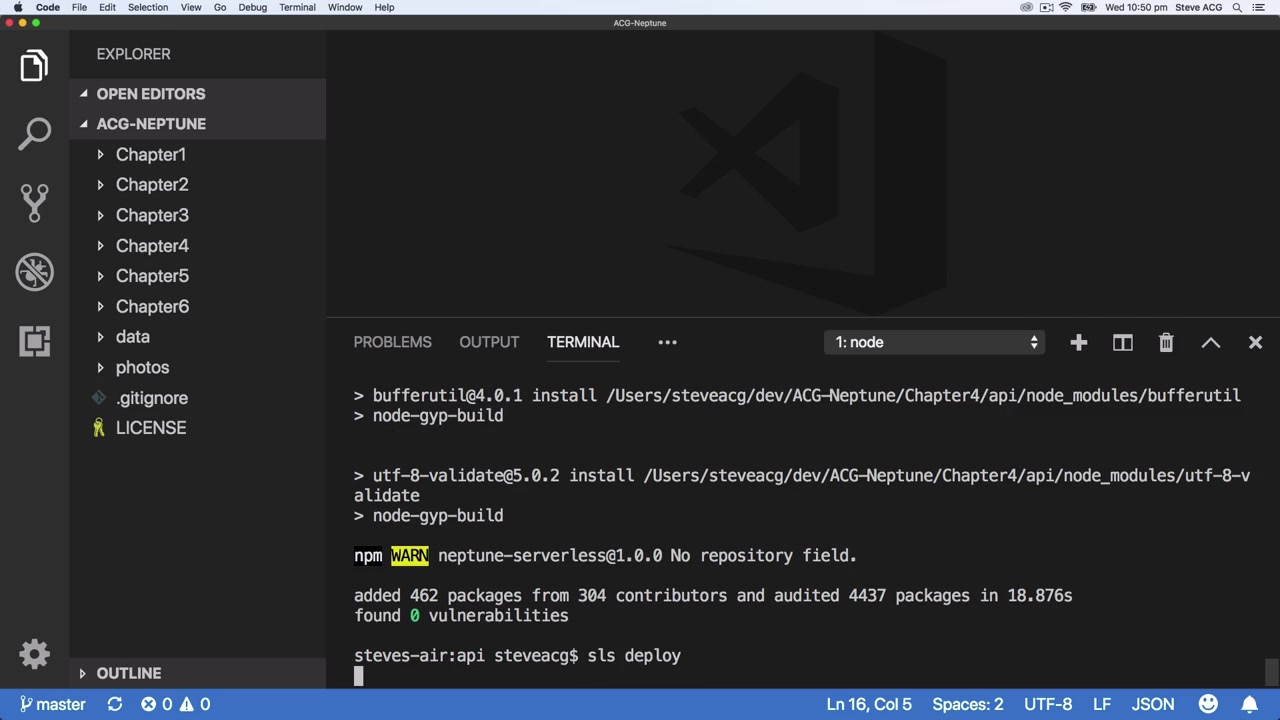Open the date and time menu
The height and width of the screenshot is (720, 1280).
tap(1136, 7)
